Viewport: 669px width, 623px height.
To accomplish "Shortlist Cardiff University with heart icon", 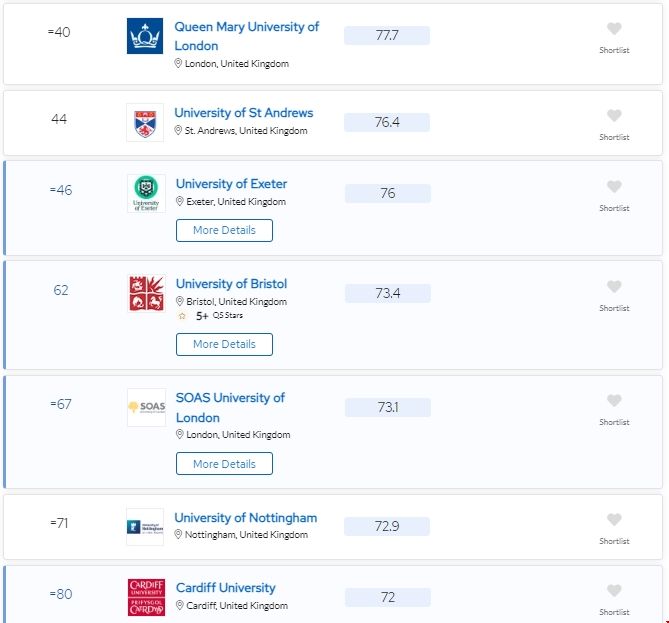I will point(614,591).
